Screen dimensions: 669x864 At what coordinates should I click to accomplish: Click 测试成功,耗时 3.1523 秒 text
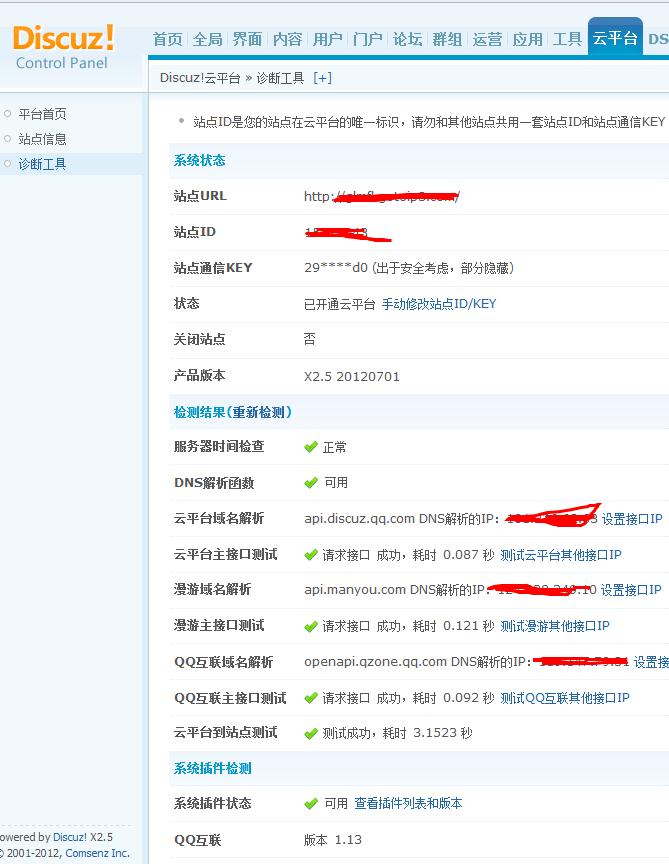tap(397, 733)
